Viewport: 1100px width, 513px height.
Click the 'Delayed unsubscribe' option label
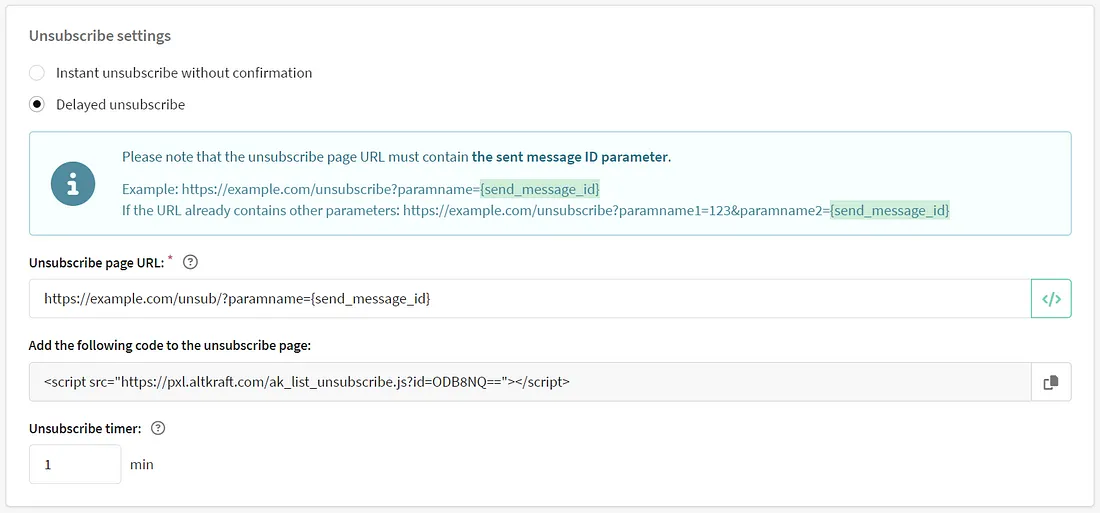(x=121, y=105)
